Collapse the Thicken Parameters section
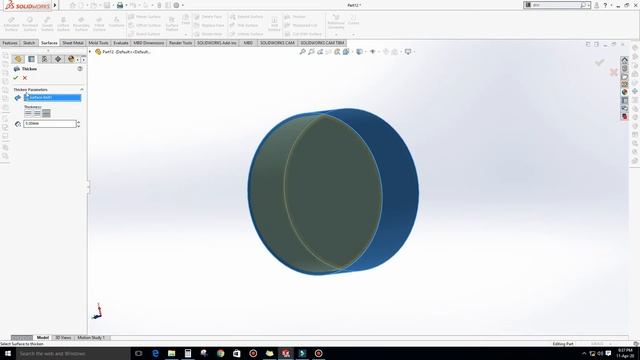 pyautogui.click(x=82, y=89)
